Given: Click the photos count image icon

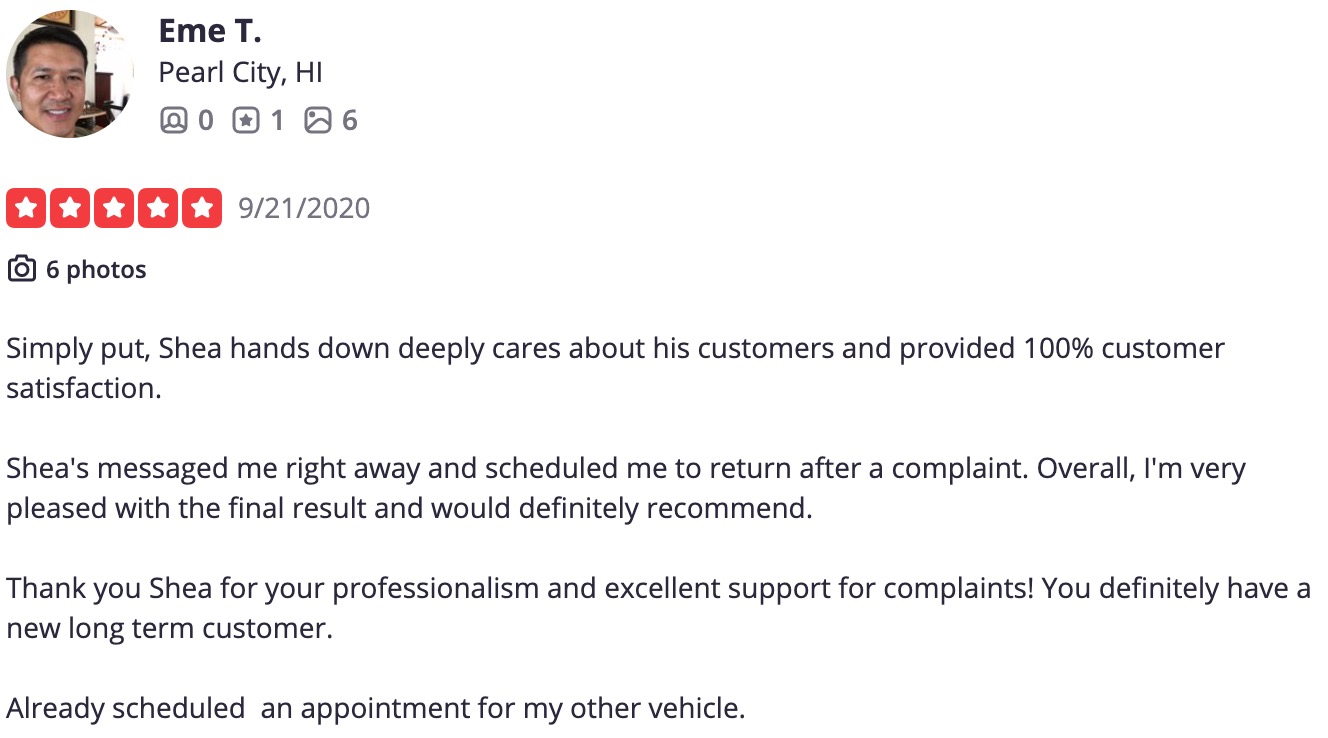Looking at the screenshot, I should [317, 121].
